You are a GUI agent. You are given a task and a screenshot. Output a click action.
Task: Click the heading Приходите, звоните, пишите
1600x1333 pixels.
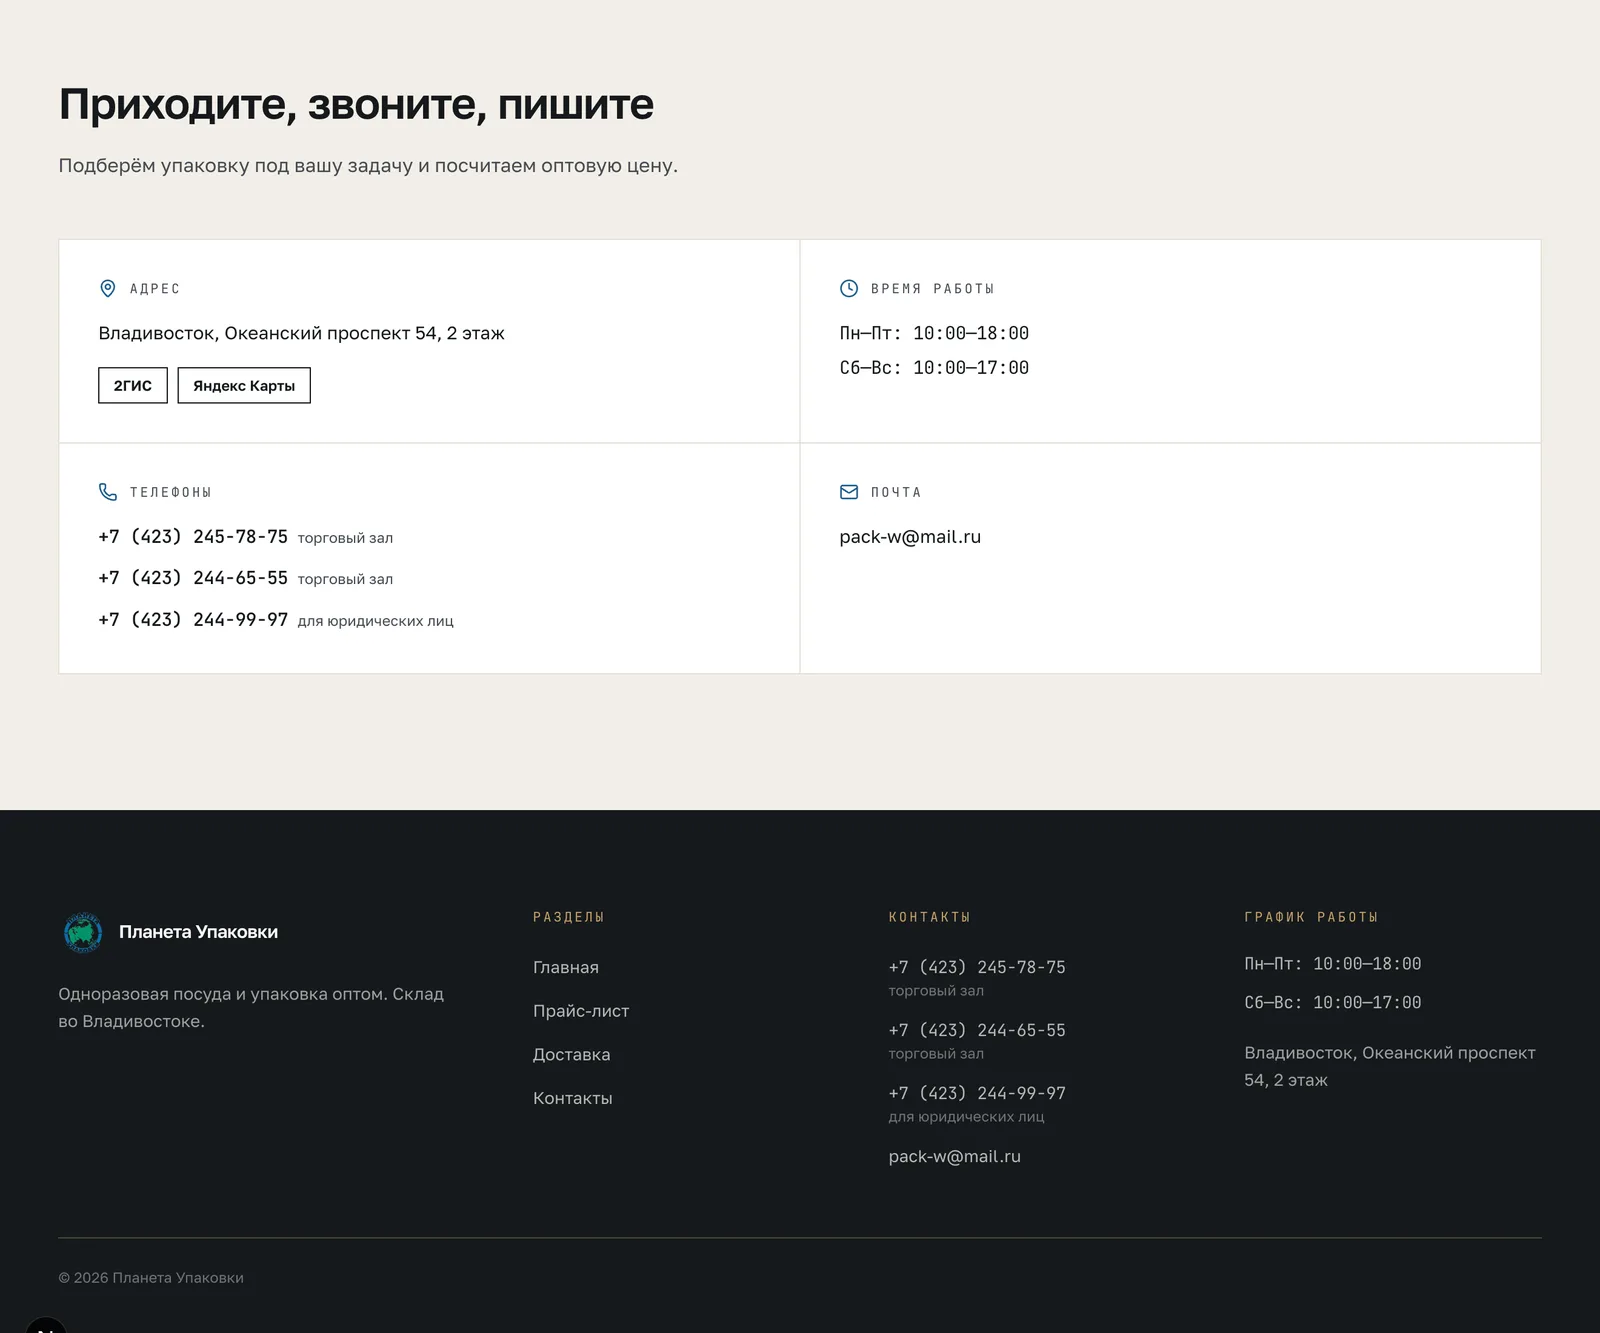pos(356,105)
